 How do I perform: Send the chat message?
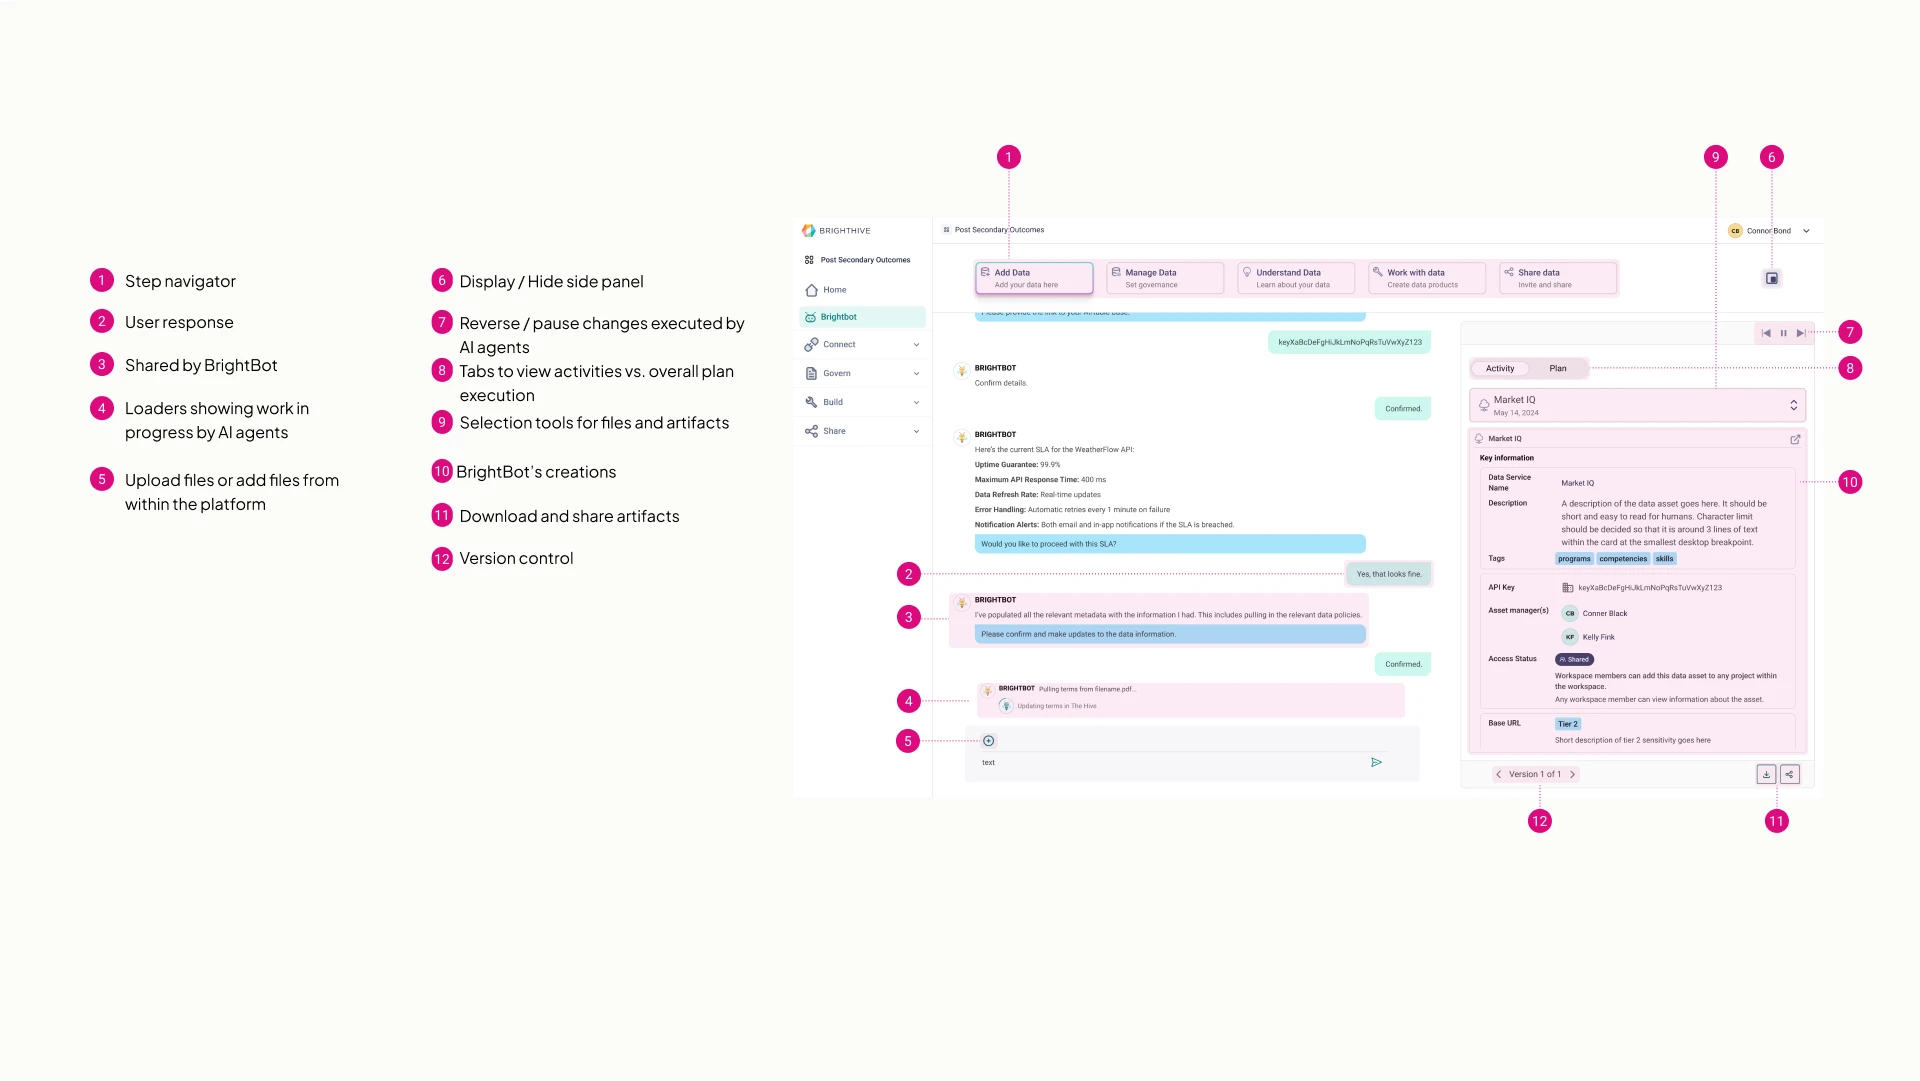[x=1376, y=762]
